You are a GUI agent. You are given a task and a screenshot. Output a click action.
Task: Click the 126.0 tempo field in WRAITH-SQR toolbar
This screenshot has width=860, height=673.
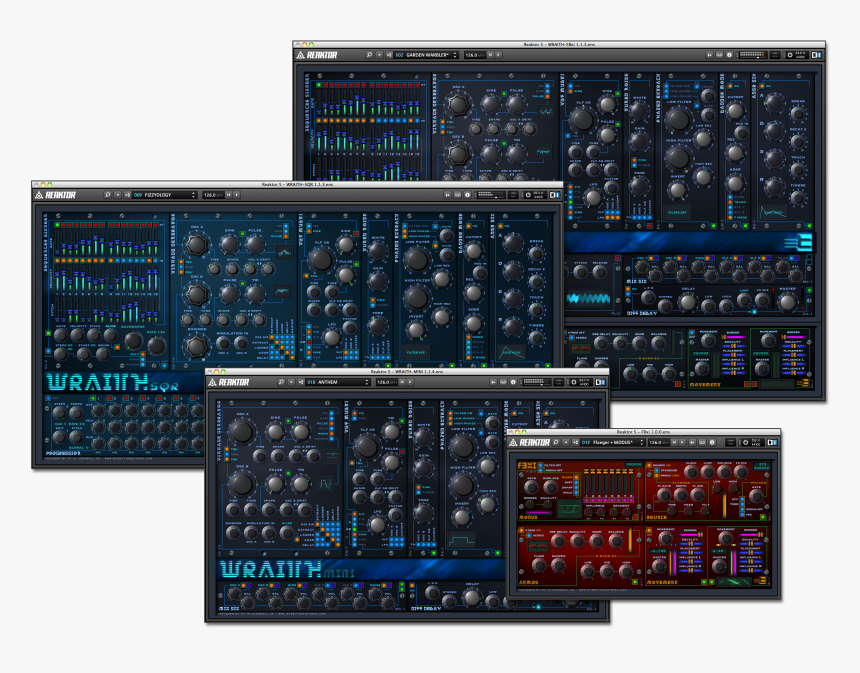(x=213, y=195)
